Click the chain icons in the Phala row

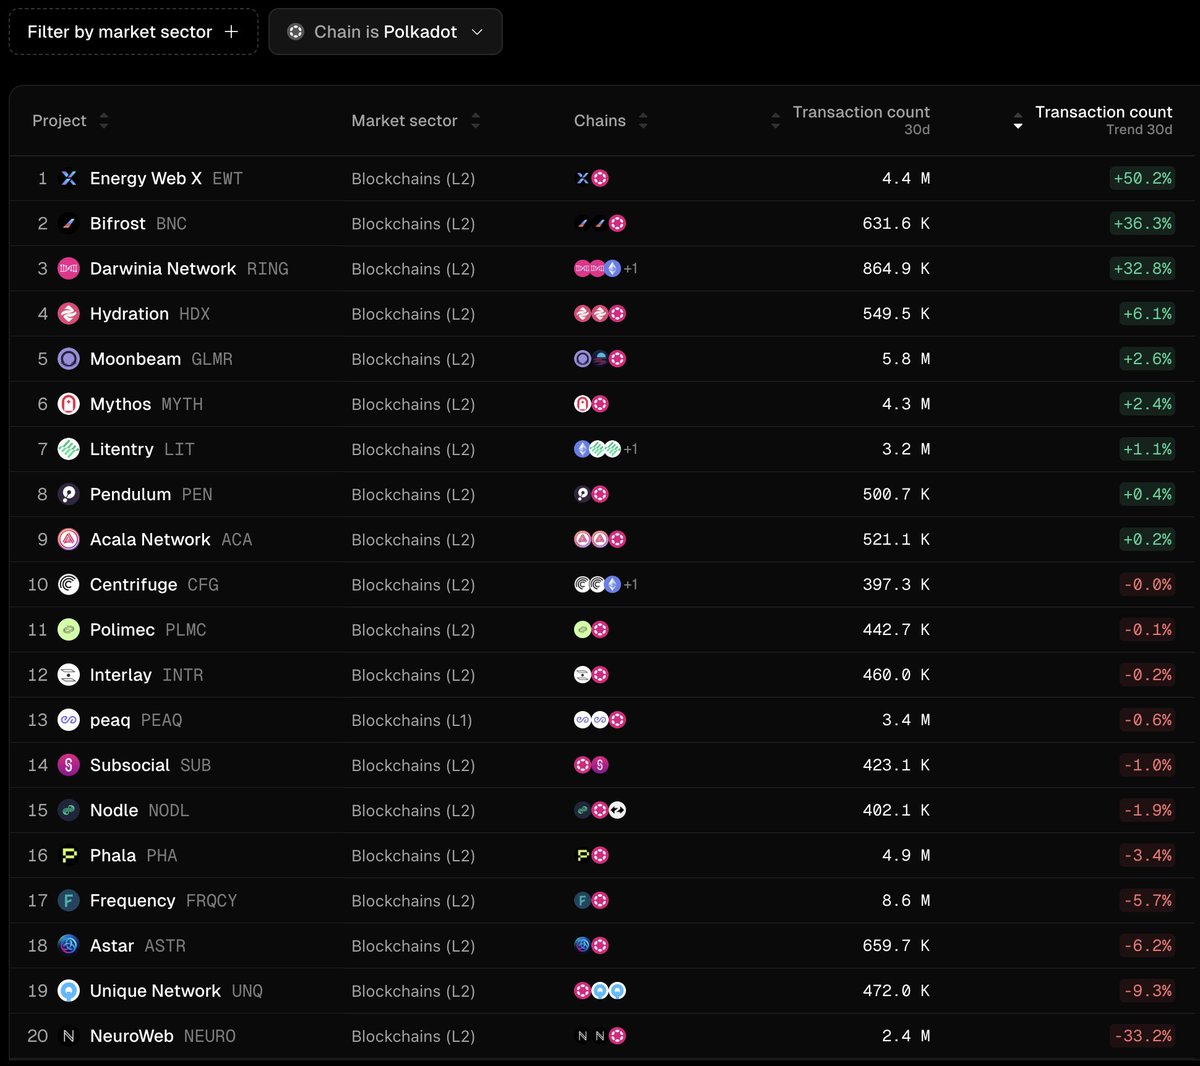tap(591, 855)
